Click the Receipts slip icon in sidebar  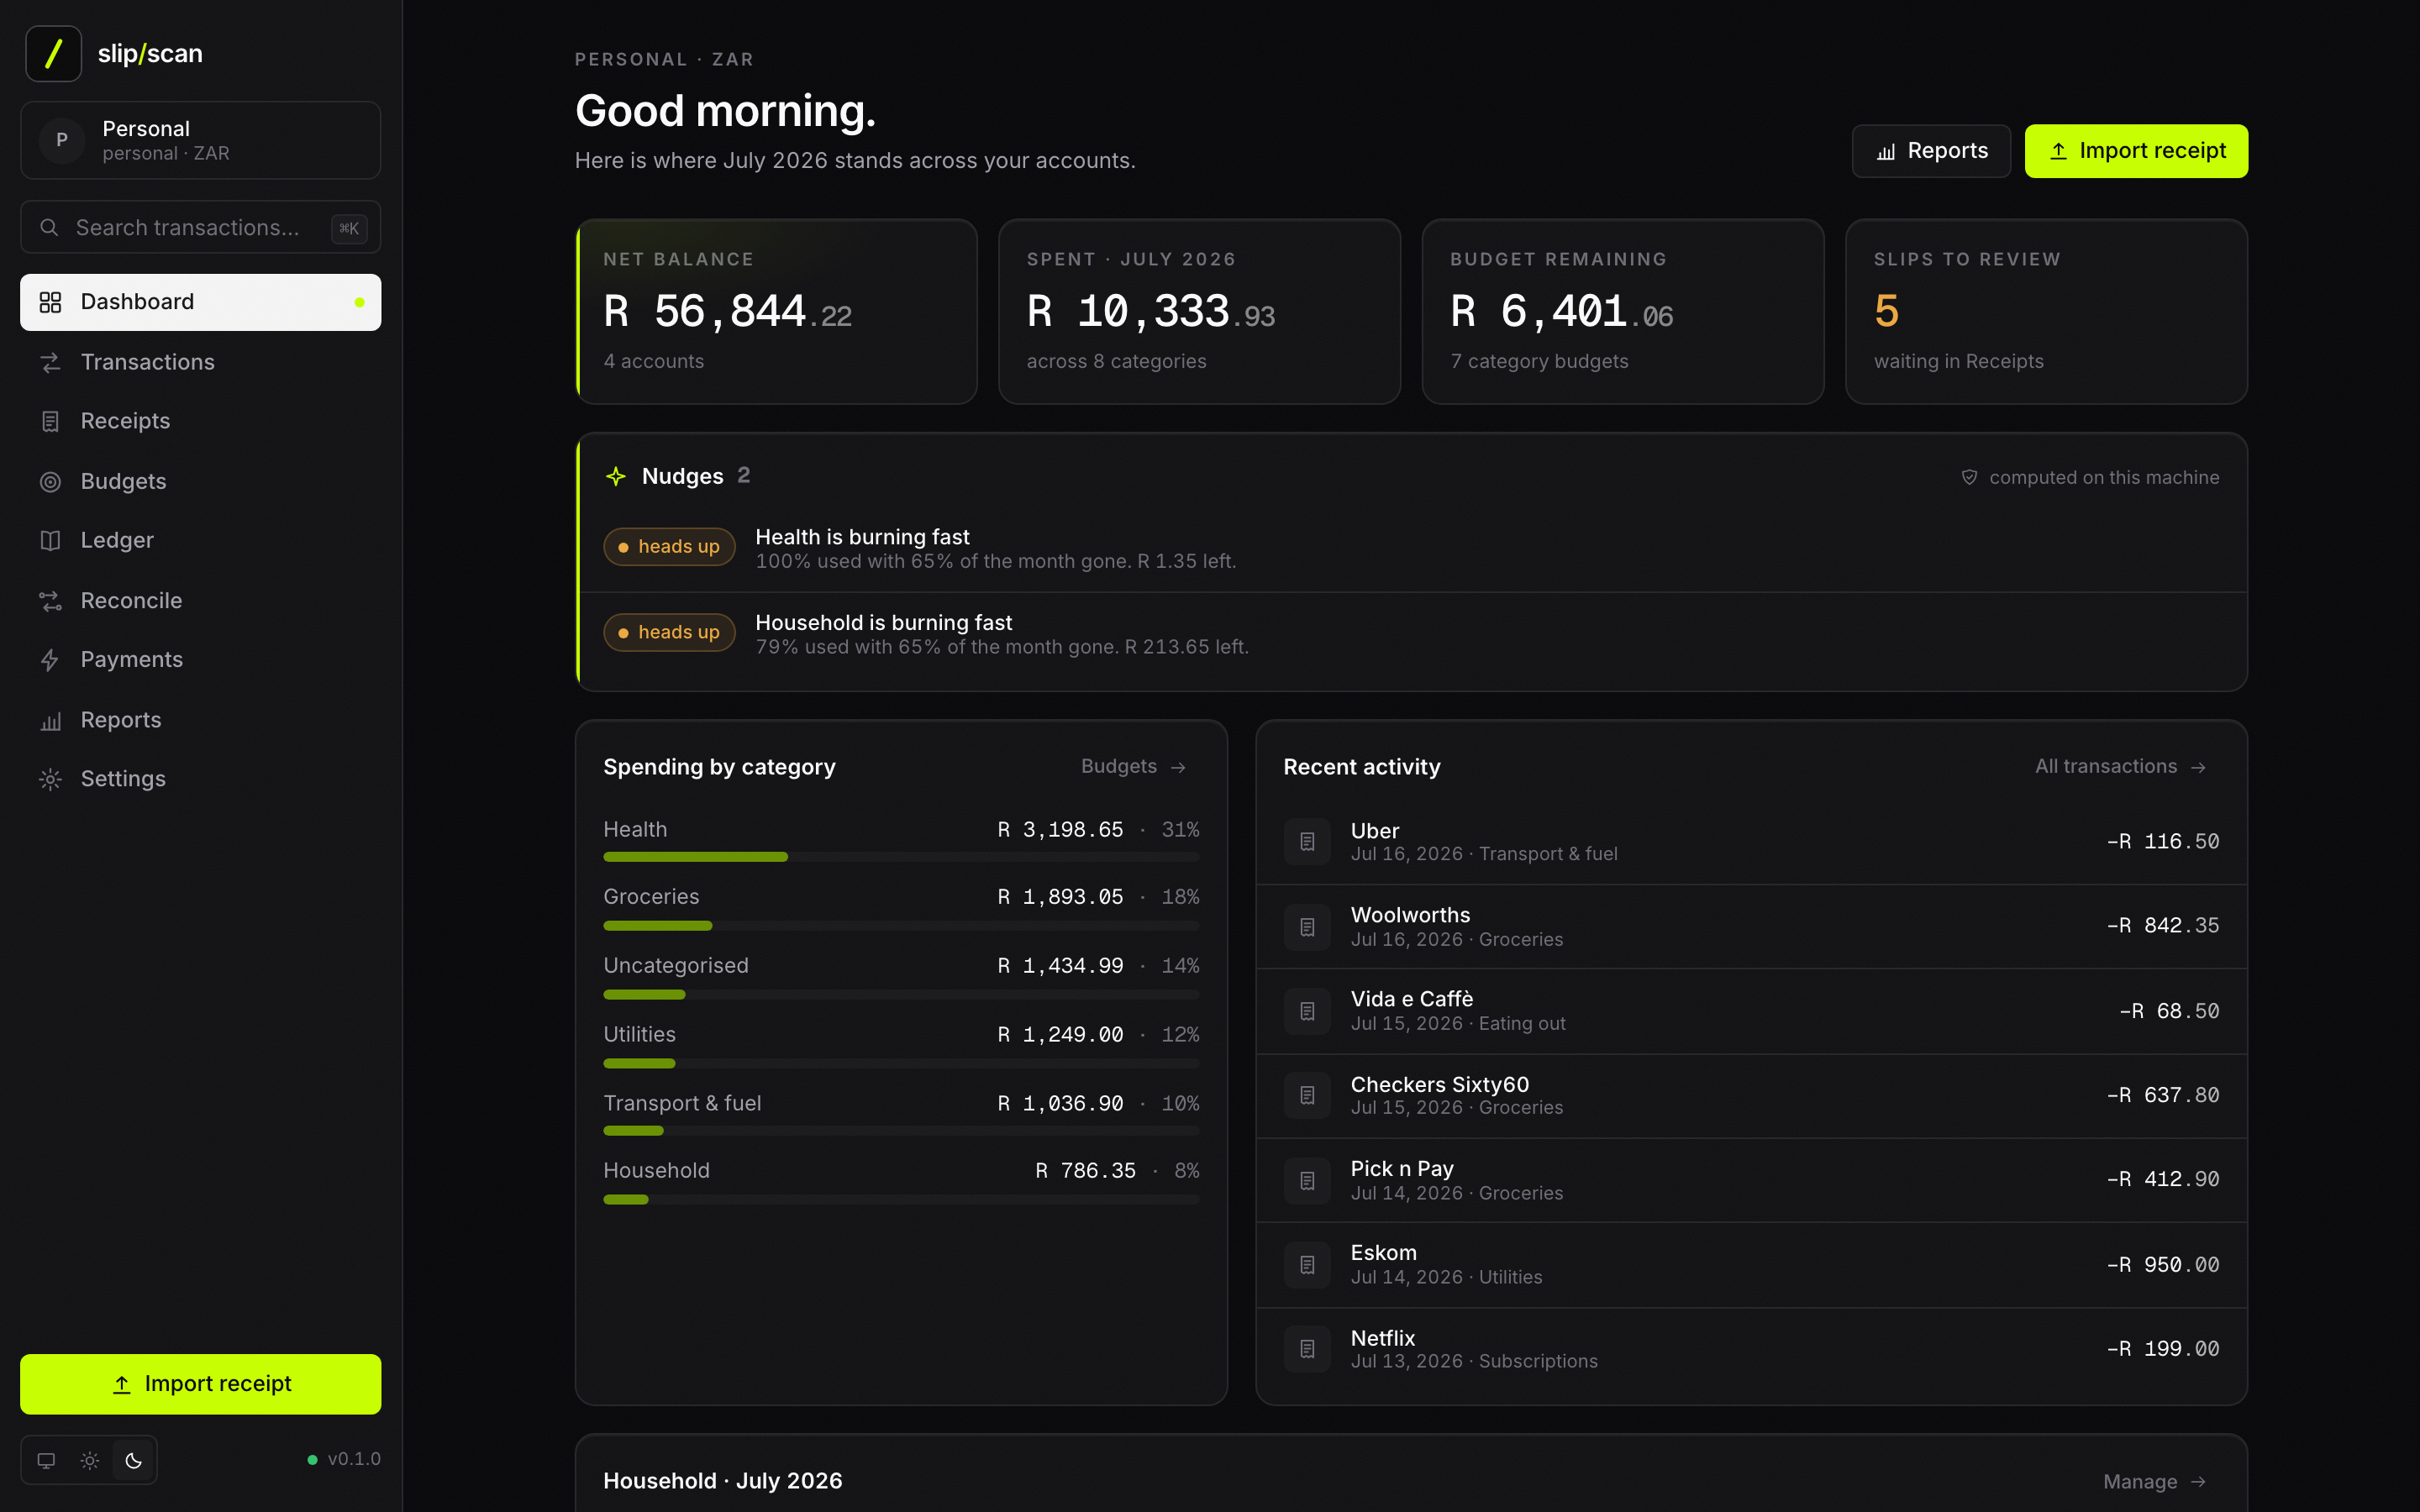50,421
